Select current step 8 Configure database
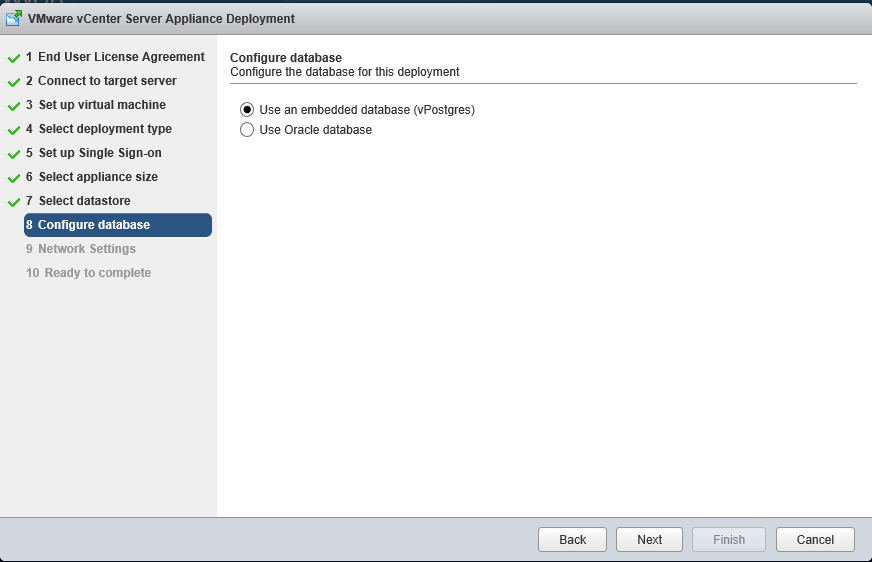The width and height of the screenshot is (872, 562). coord(117,225)
